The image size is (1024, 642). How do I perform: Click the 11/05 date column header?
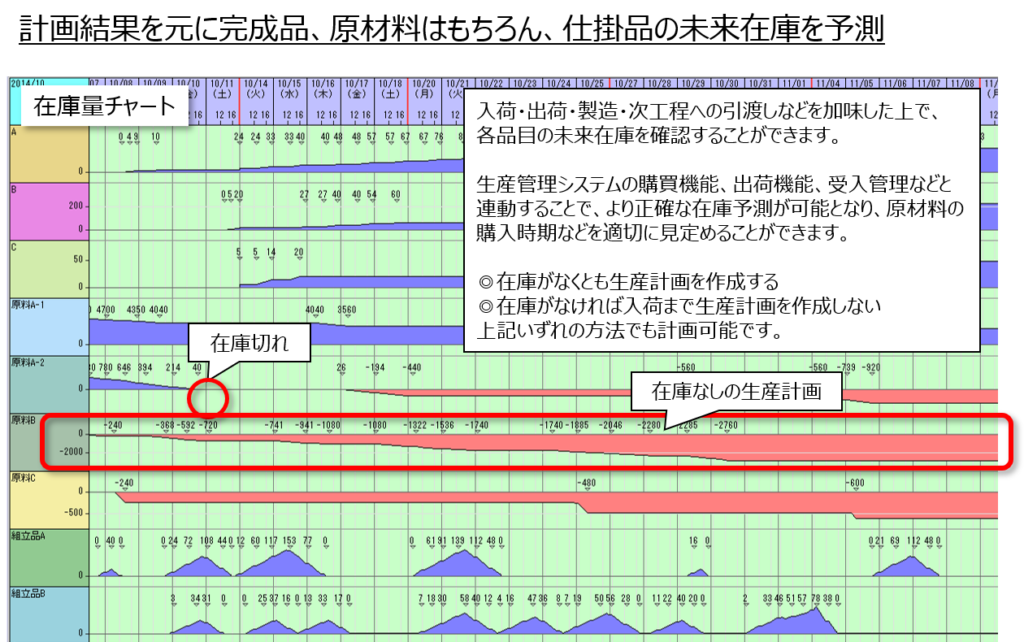(x=860, y=84)
